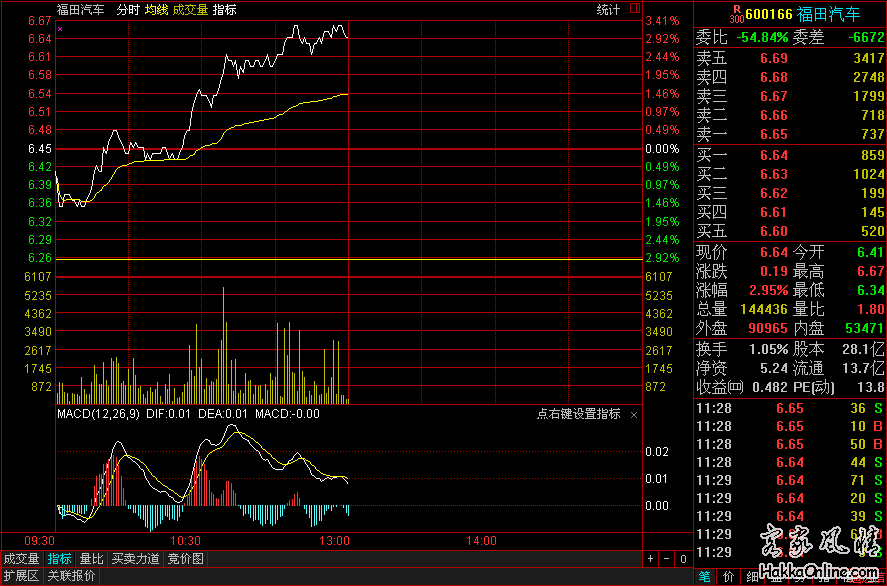Switch to the bottom 成交量 tab
Image resolution: width=887 pixels, height=586 pixels.
[21, 559]
